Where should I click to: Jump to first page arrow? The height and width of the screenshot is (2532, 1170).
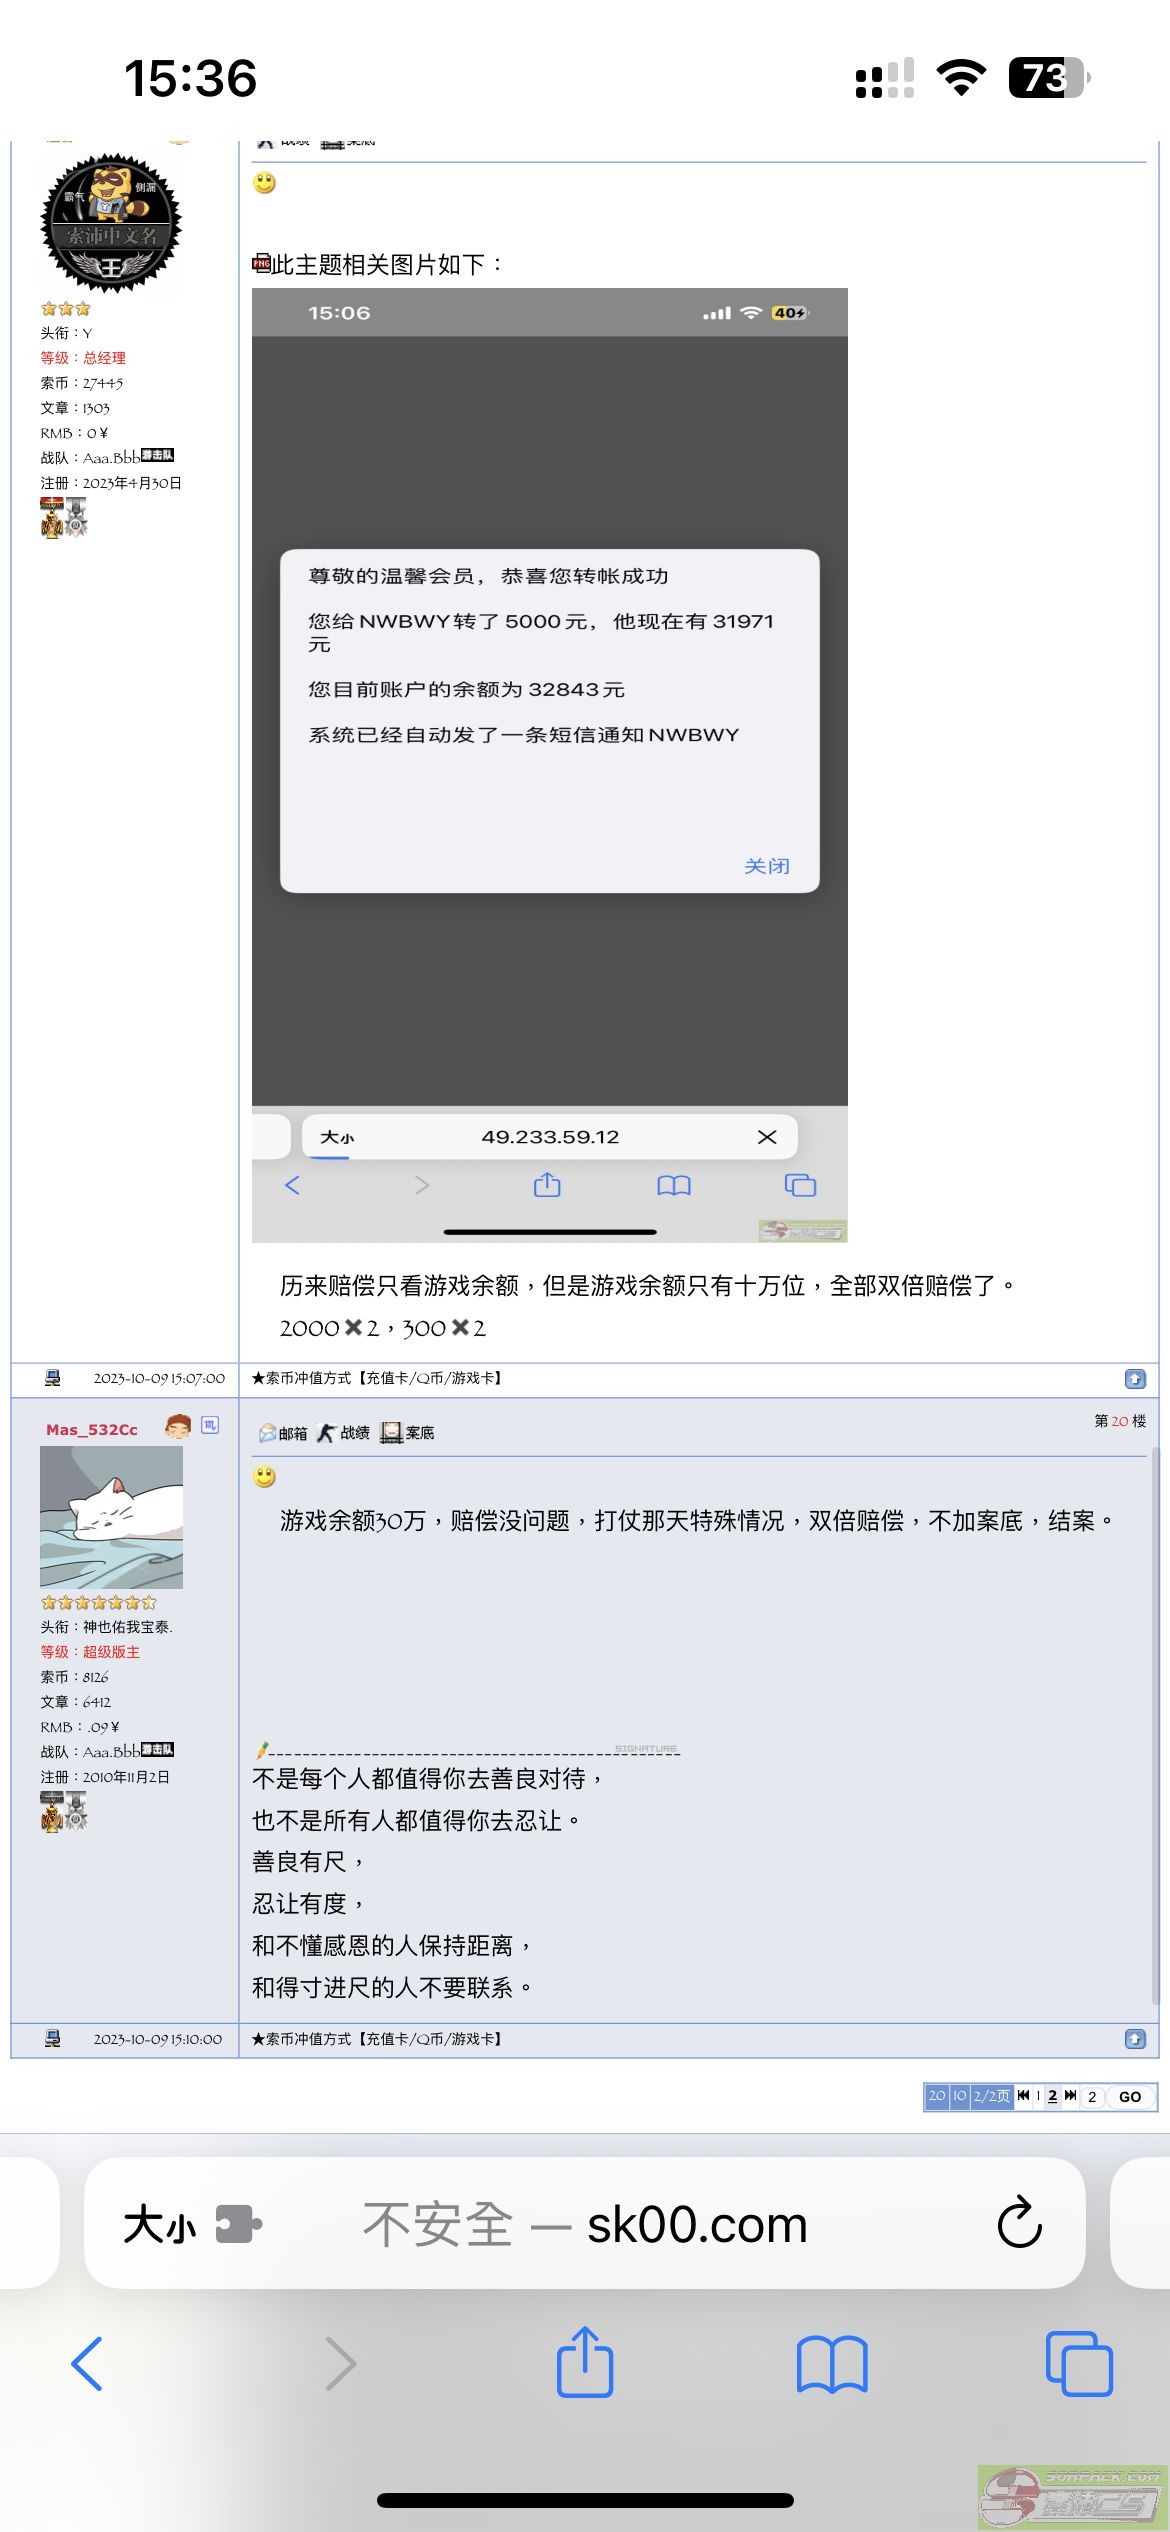click(x=1023, y=2095)
